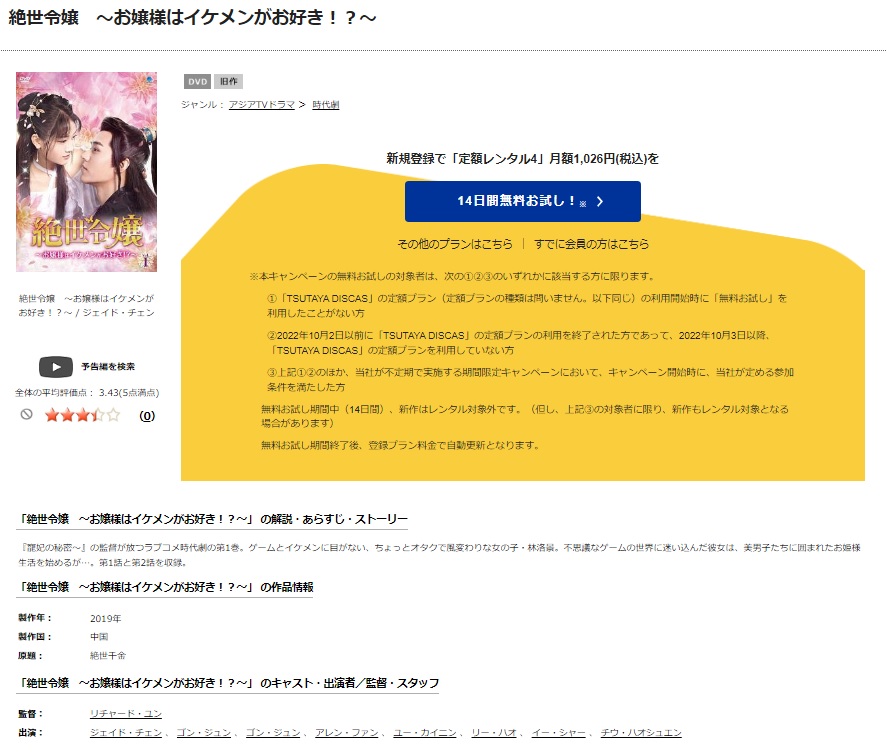887x753 pixels.
Task: Start the 14日間無料お試し trial button
Action: pyautogui.click(x=523, y=201)
